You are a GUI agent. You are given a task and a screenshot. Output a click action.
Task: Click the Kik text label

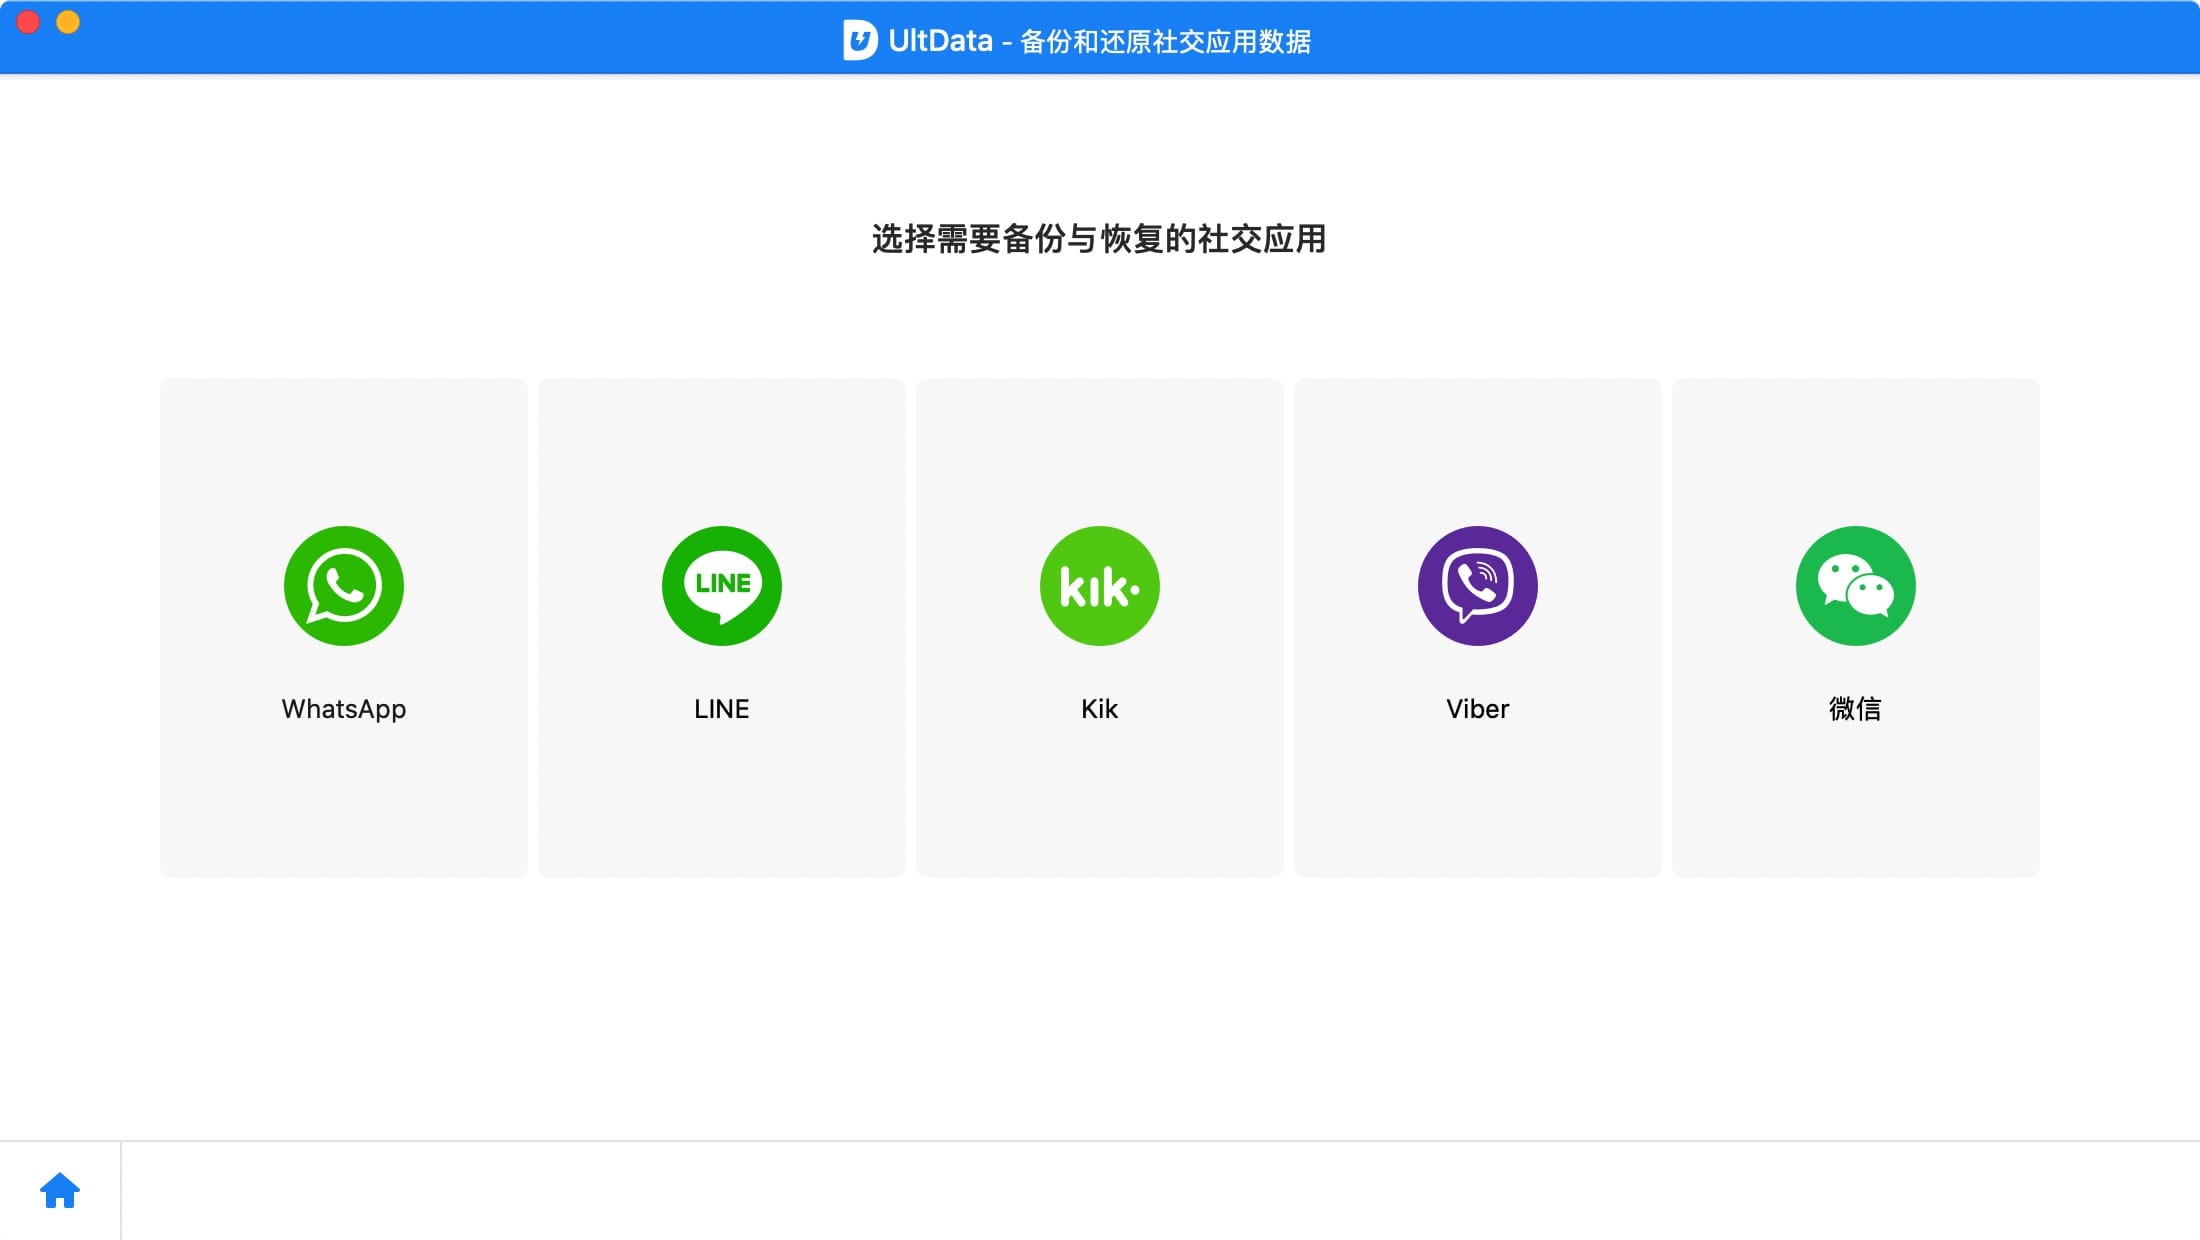[1099, 709]
